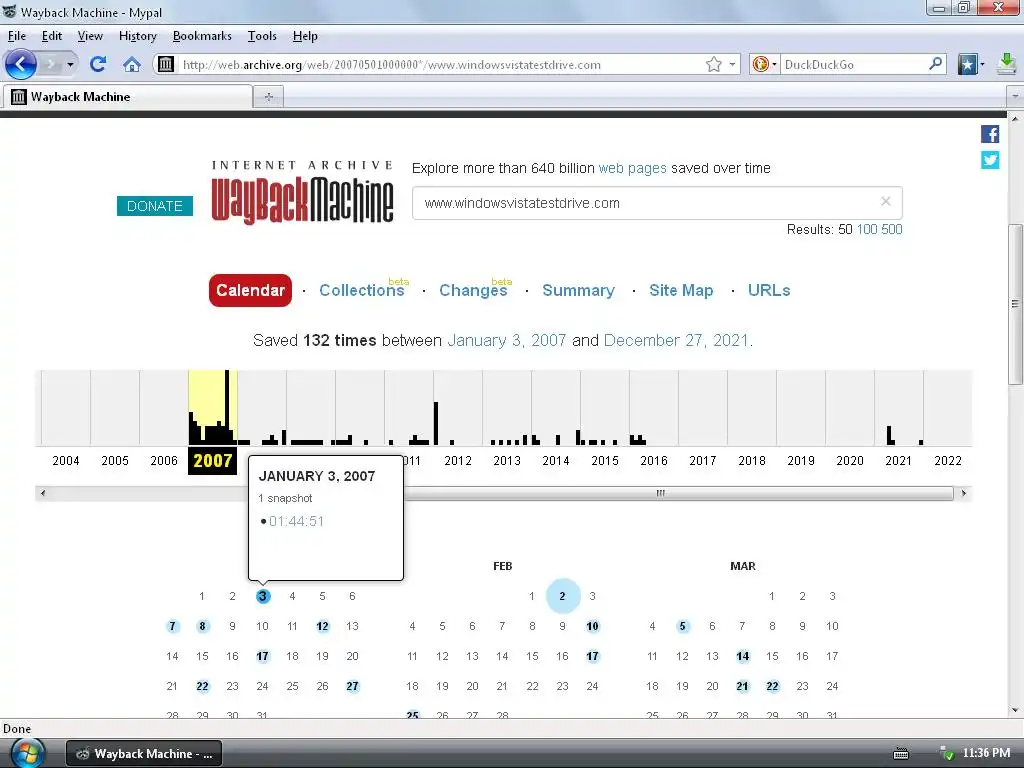Focus the DuckDuckGo search box
1024x768 pixels.
point(854,65)
